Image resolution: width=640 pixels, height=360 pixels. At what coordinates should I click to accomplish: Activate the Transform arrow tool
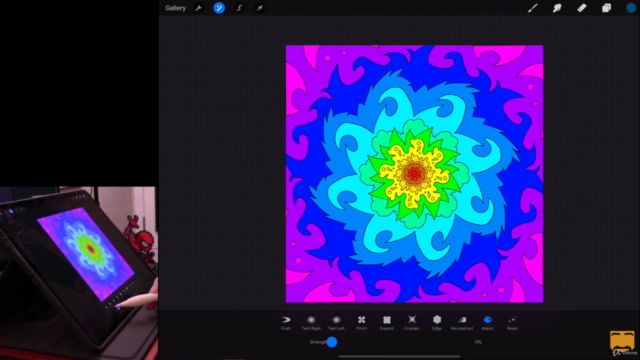260,8
